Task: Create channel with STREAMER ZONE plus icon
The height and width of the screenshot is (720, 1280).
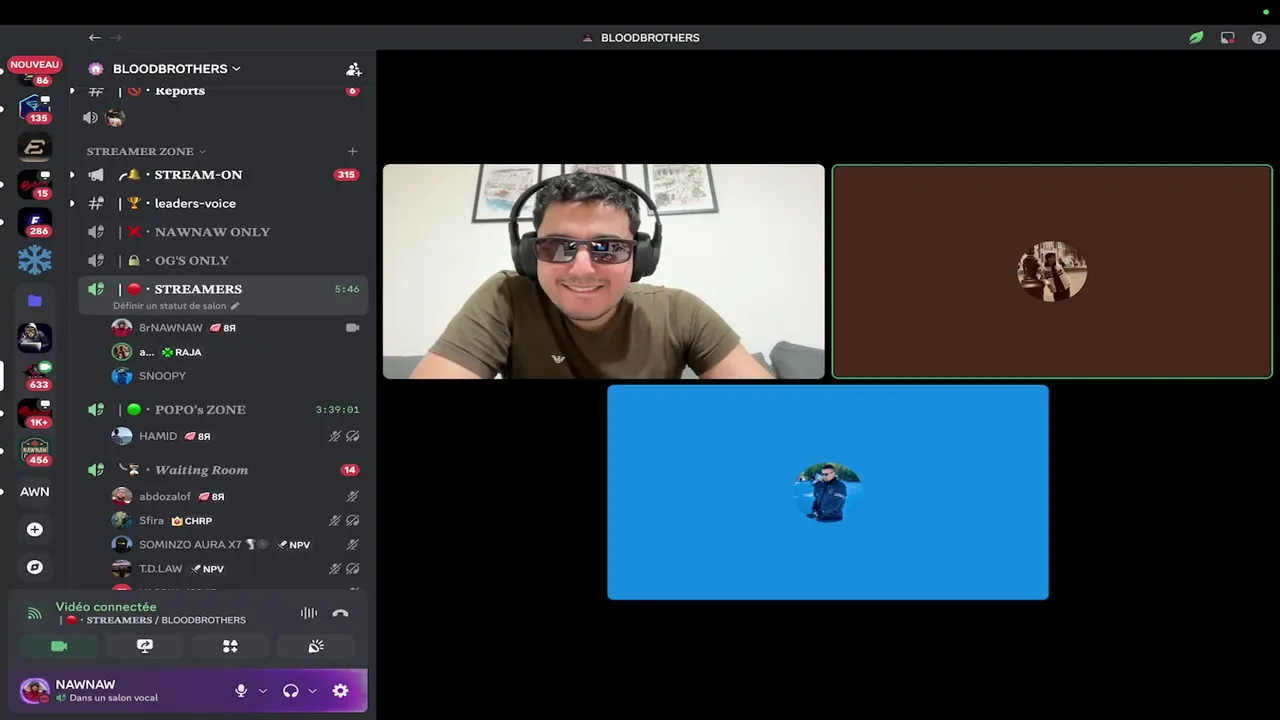Action: pyautogui.click(x=352, y=151)
